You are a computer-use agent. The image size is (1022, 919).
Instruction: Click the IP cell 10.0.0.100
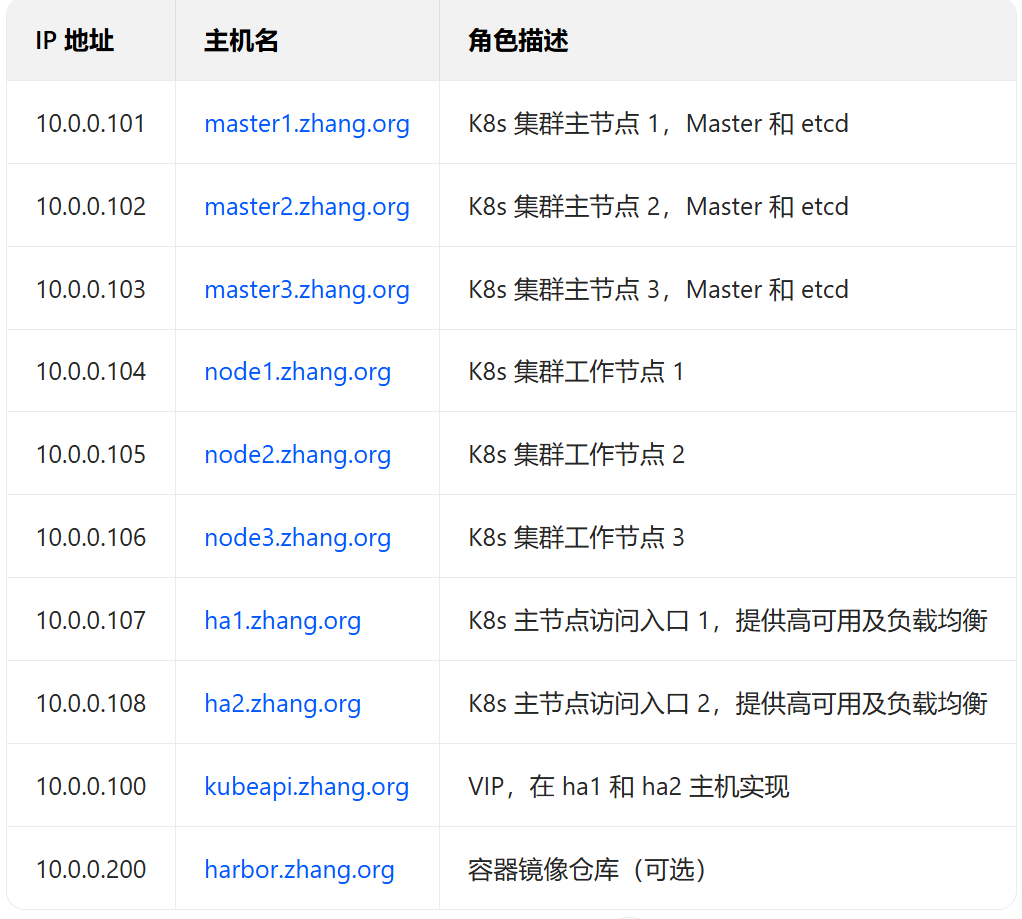click(x=91, y=787)
